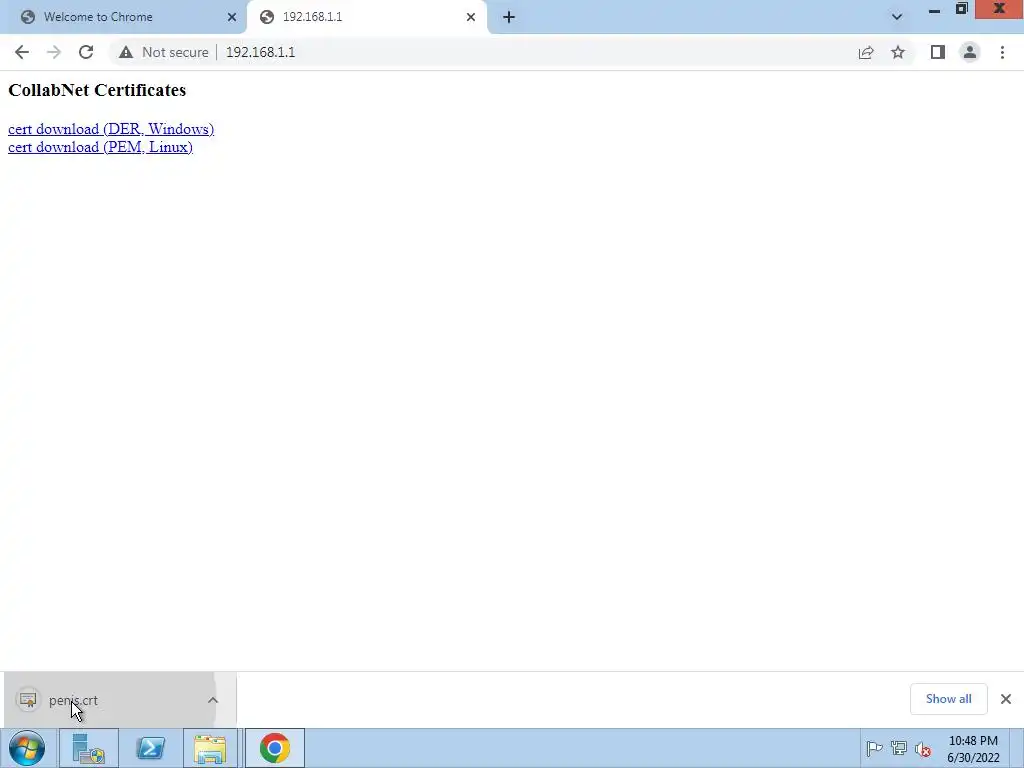Screen dimensions: 1024x768
Task: Open the clock showing 10:48 PM
Action: point(973,749)
